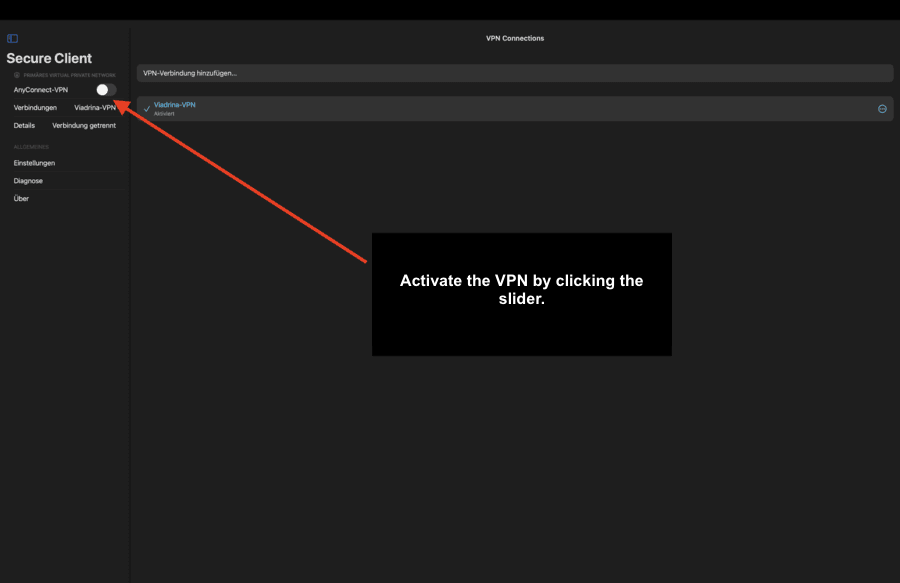Screen dimensions: 900x583
Task: Click VPN-Verbindung hinzufügen field
Action: pyautogui.click(x=515, y=73)
